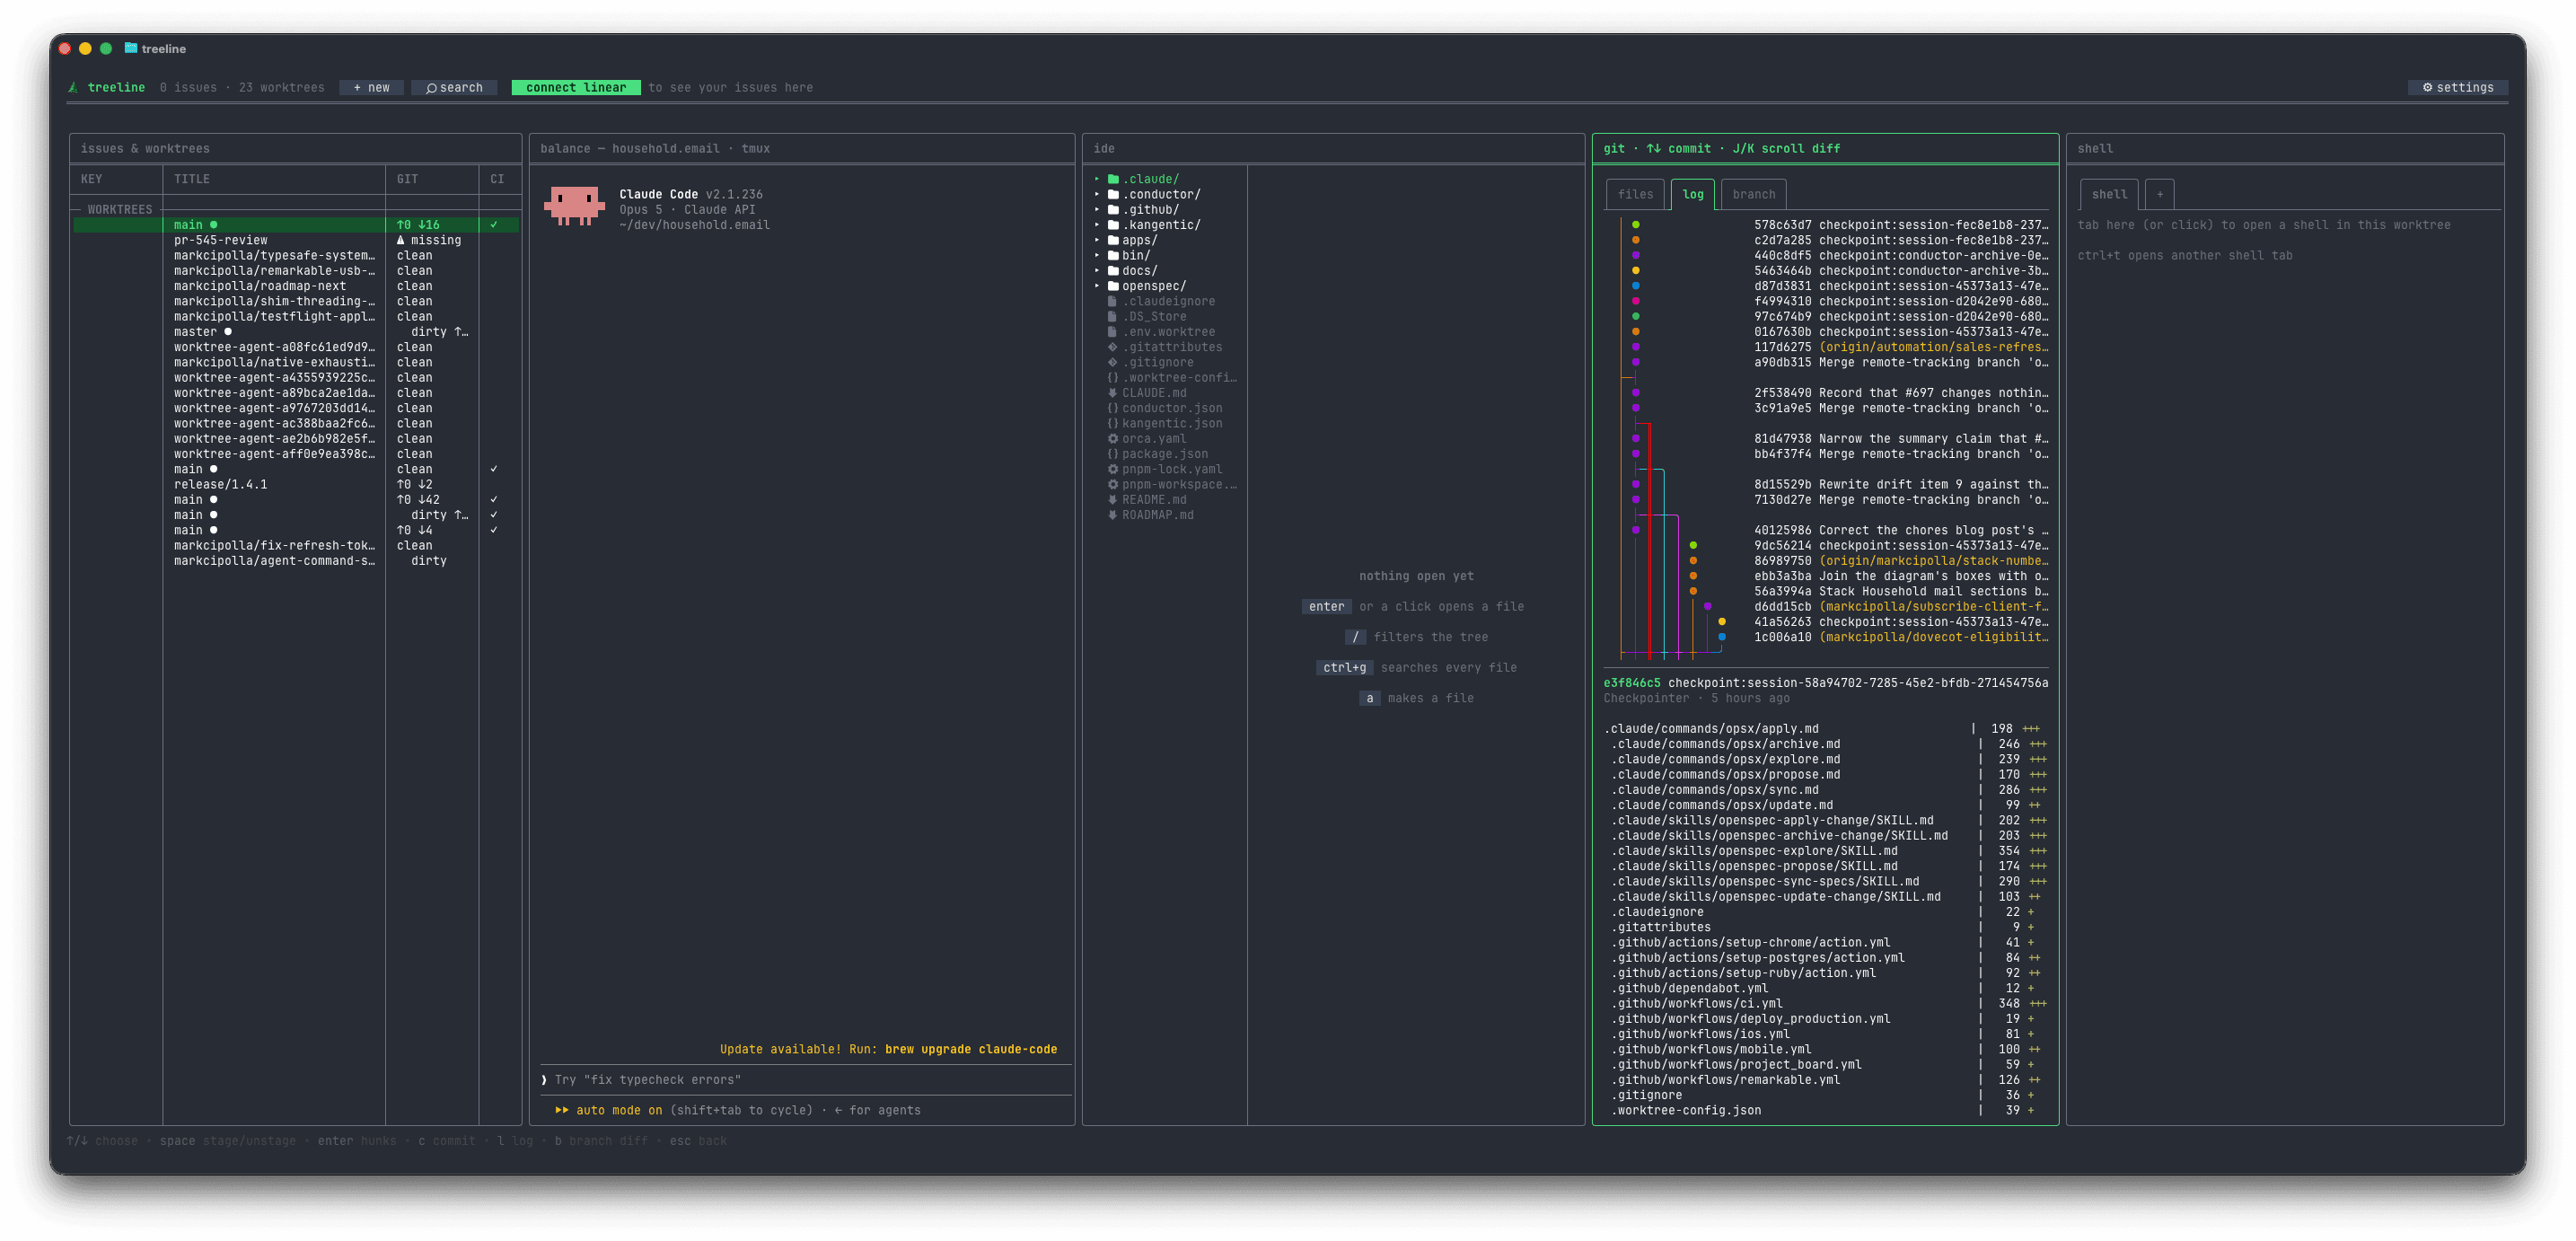Open settings in the top right
This screenshot has height=1241, width=2576.
[x=2457, y=88]
